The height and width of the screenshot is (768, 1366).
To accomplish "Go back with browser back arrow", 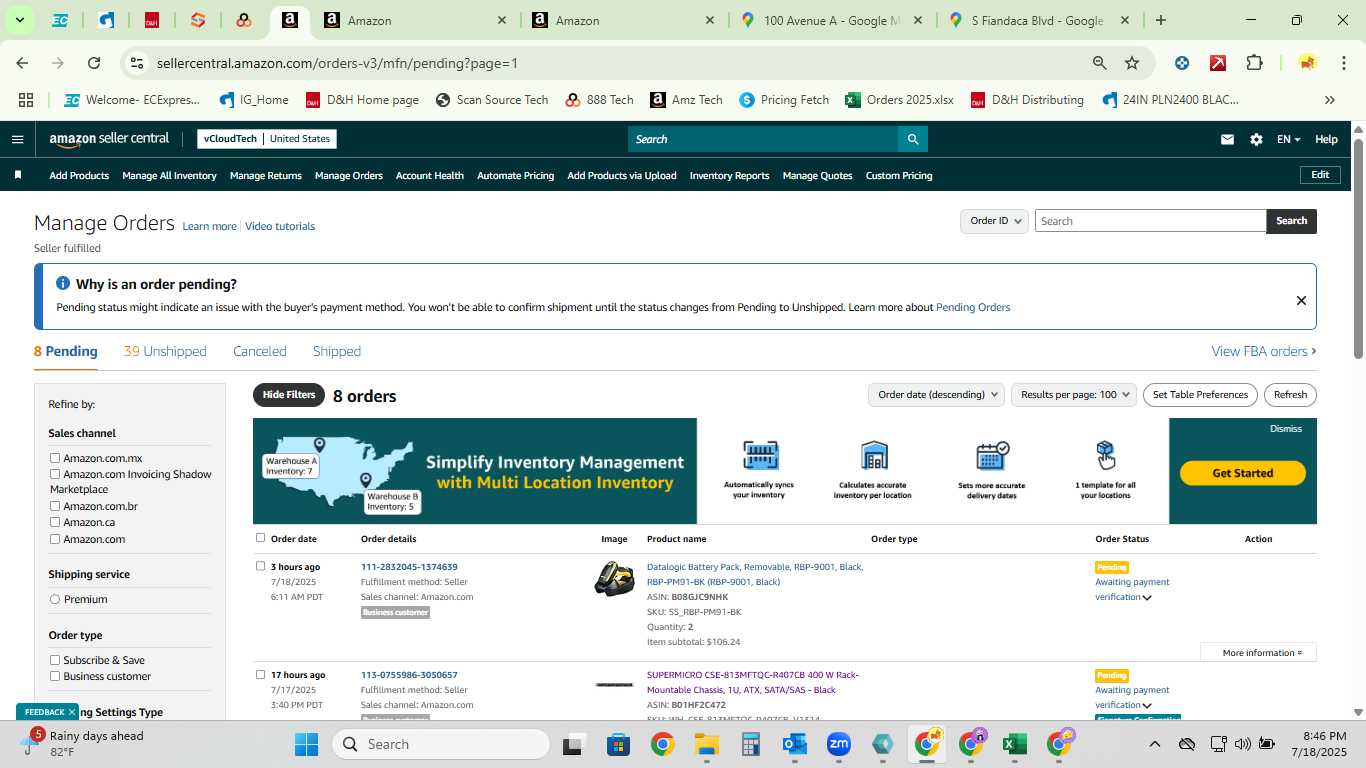I will coord(22,63).
